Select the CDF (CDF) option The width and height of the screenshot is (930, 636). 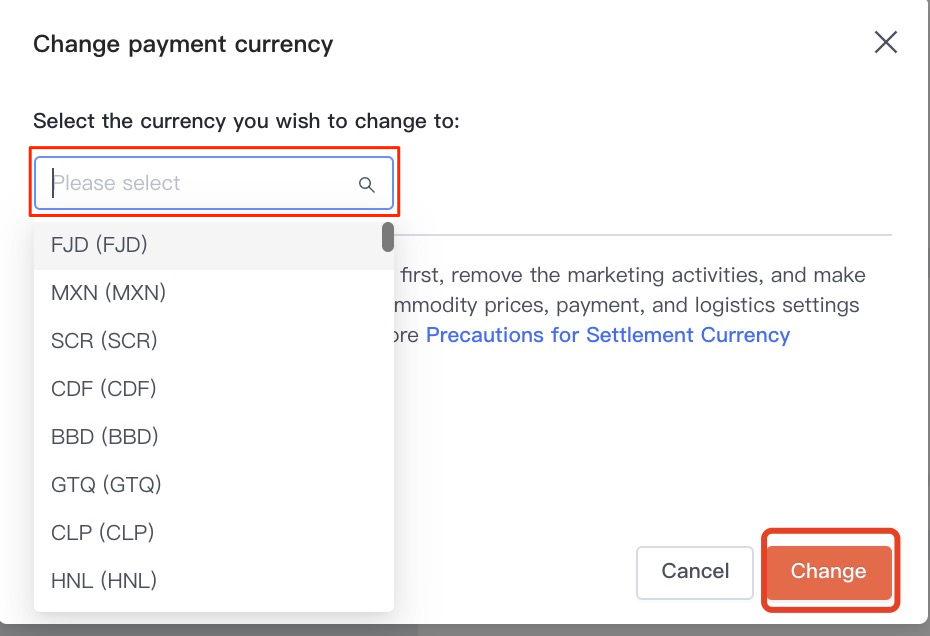tap(104, 388)
